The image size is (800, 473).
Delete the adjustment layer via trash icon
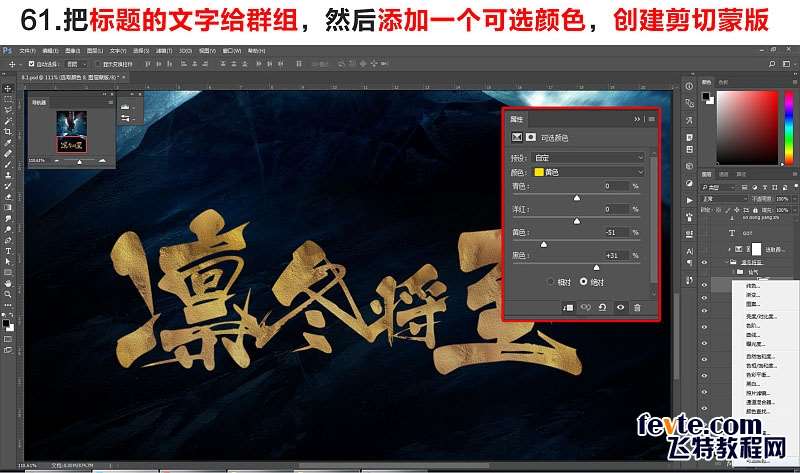point(637,308)
